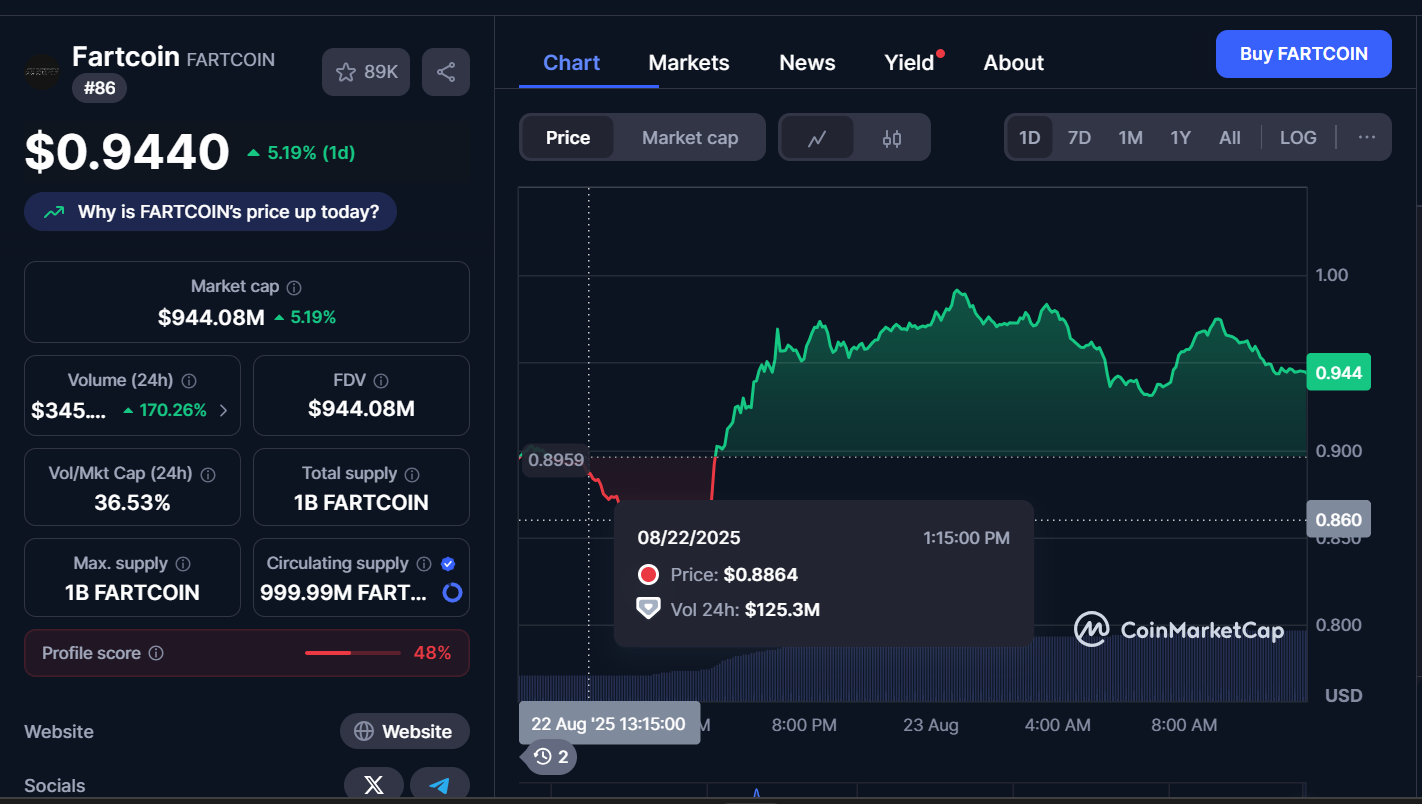Open the Markets tab
Screen dimensions: 1422x804
tap(689, 63)
